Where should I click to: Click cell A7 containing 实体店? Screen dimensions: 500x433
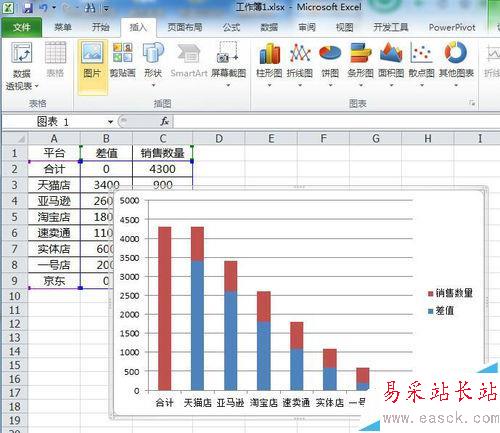[x=54, y=249]
